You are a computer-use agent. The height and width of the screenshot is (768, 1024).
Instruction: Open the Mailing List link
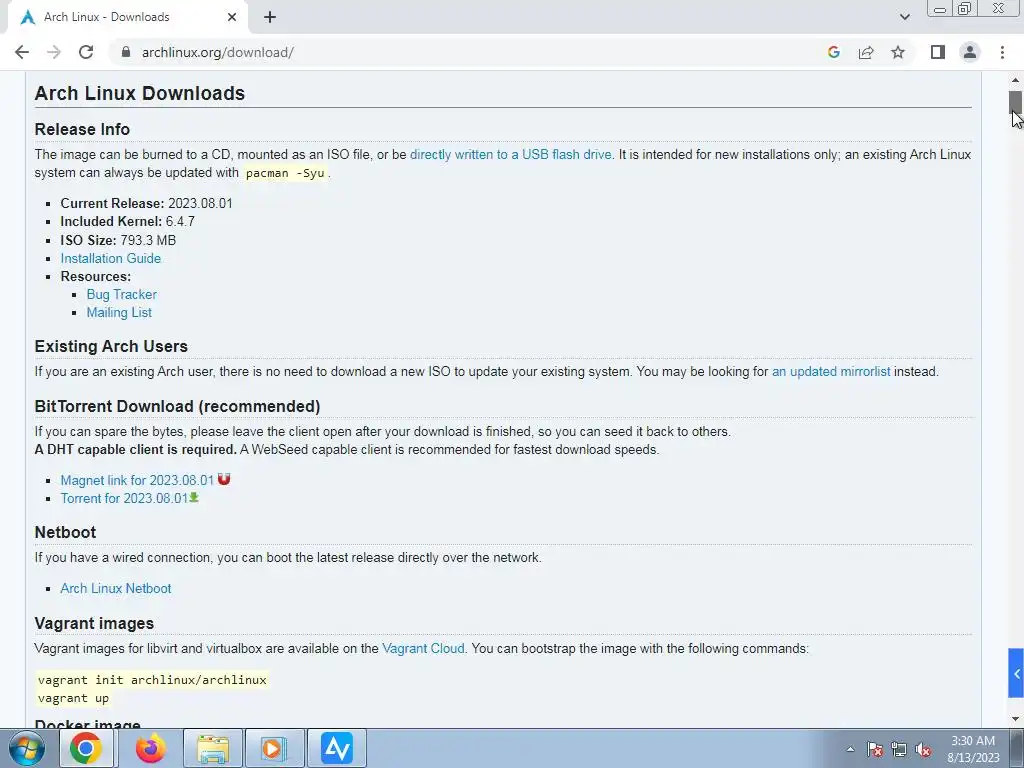119,313
